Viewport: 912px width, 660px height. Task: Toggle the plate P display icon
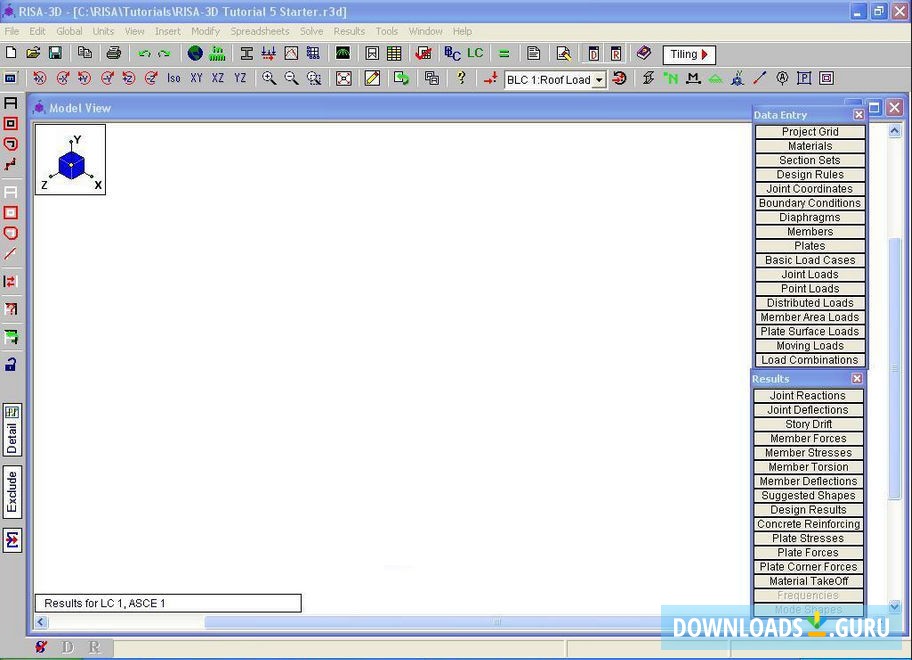point(804,78)
